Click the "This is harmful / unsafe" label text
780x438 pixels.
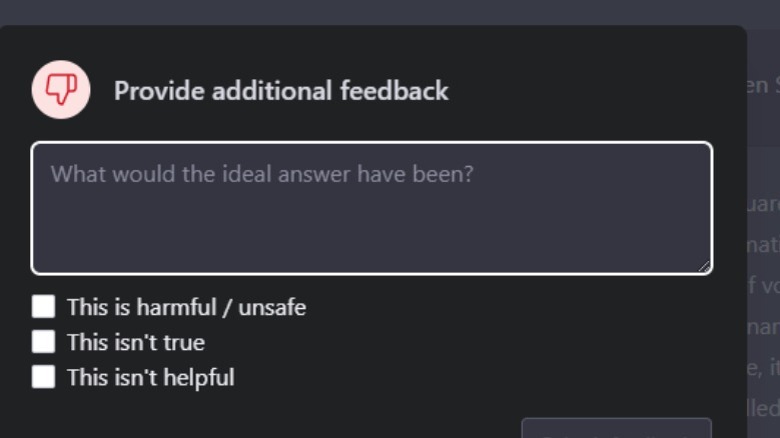186,307
